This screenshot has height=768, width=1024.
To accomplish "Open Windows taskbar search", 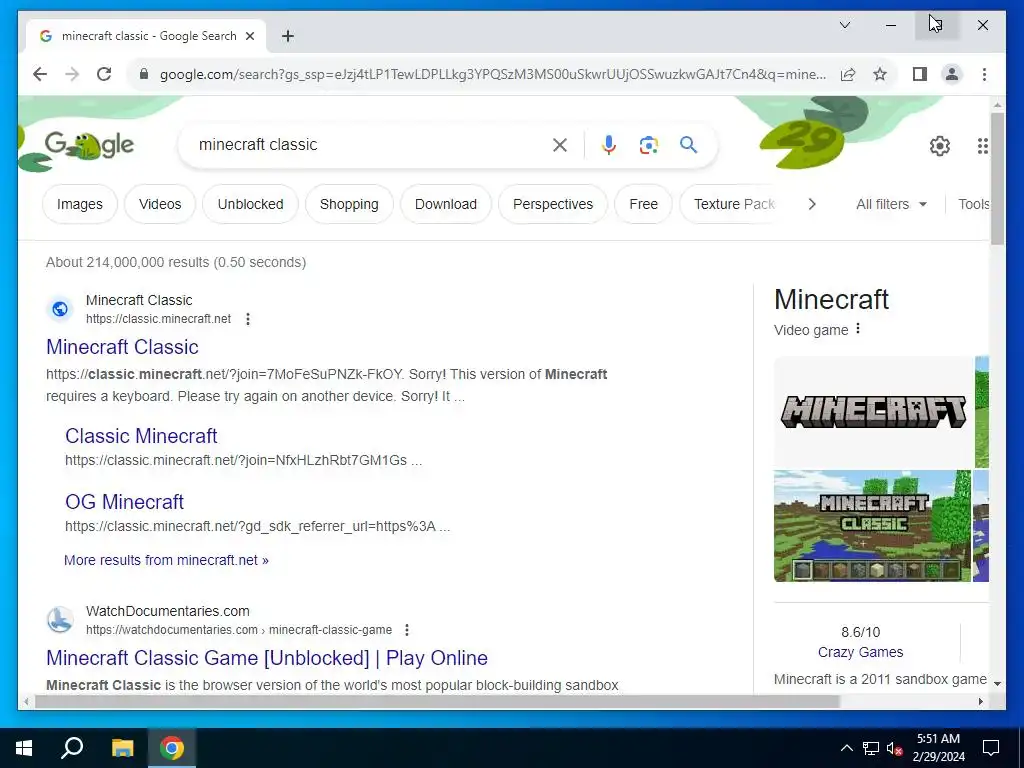I will click(x=72, y=748).
